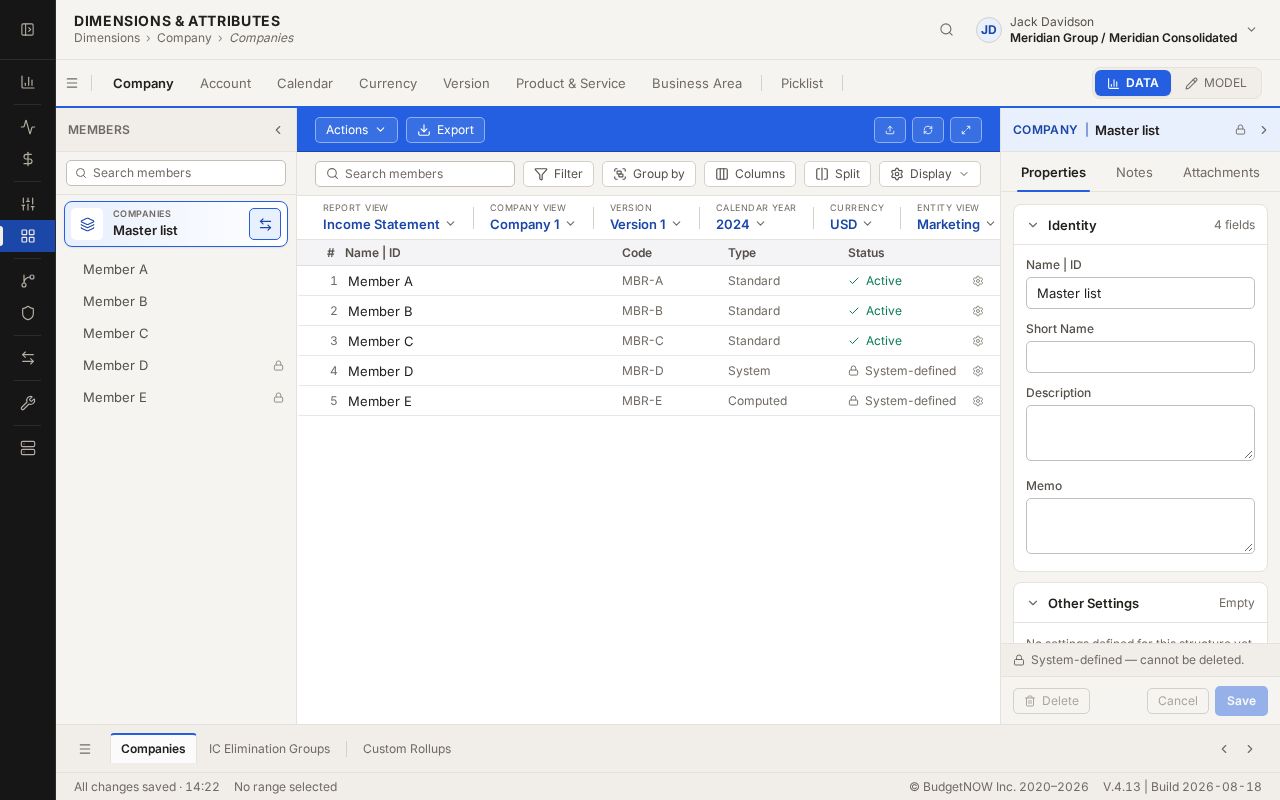Click the Filter button
This screenshot has width=1280, height=800.
click(x=558, y=174)
